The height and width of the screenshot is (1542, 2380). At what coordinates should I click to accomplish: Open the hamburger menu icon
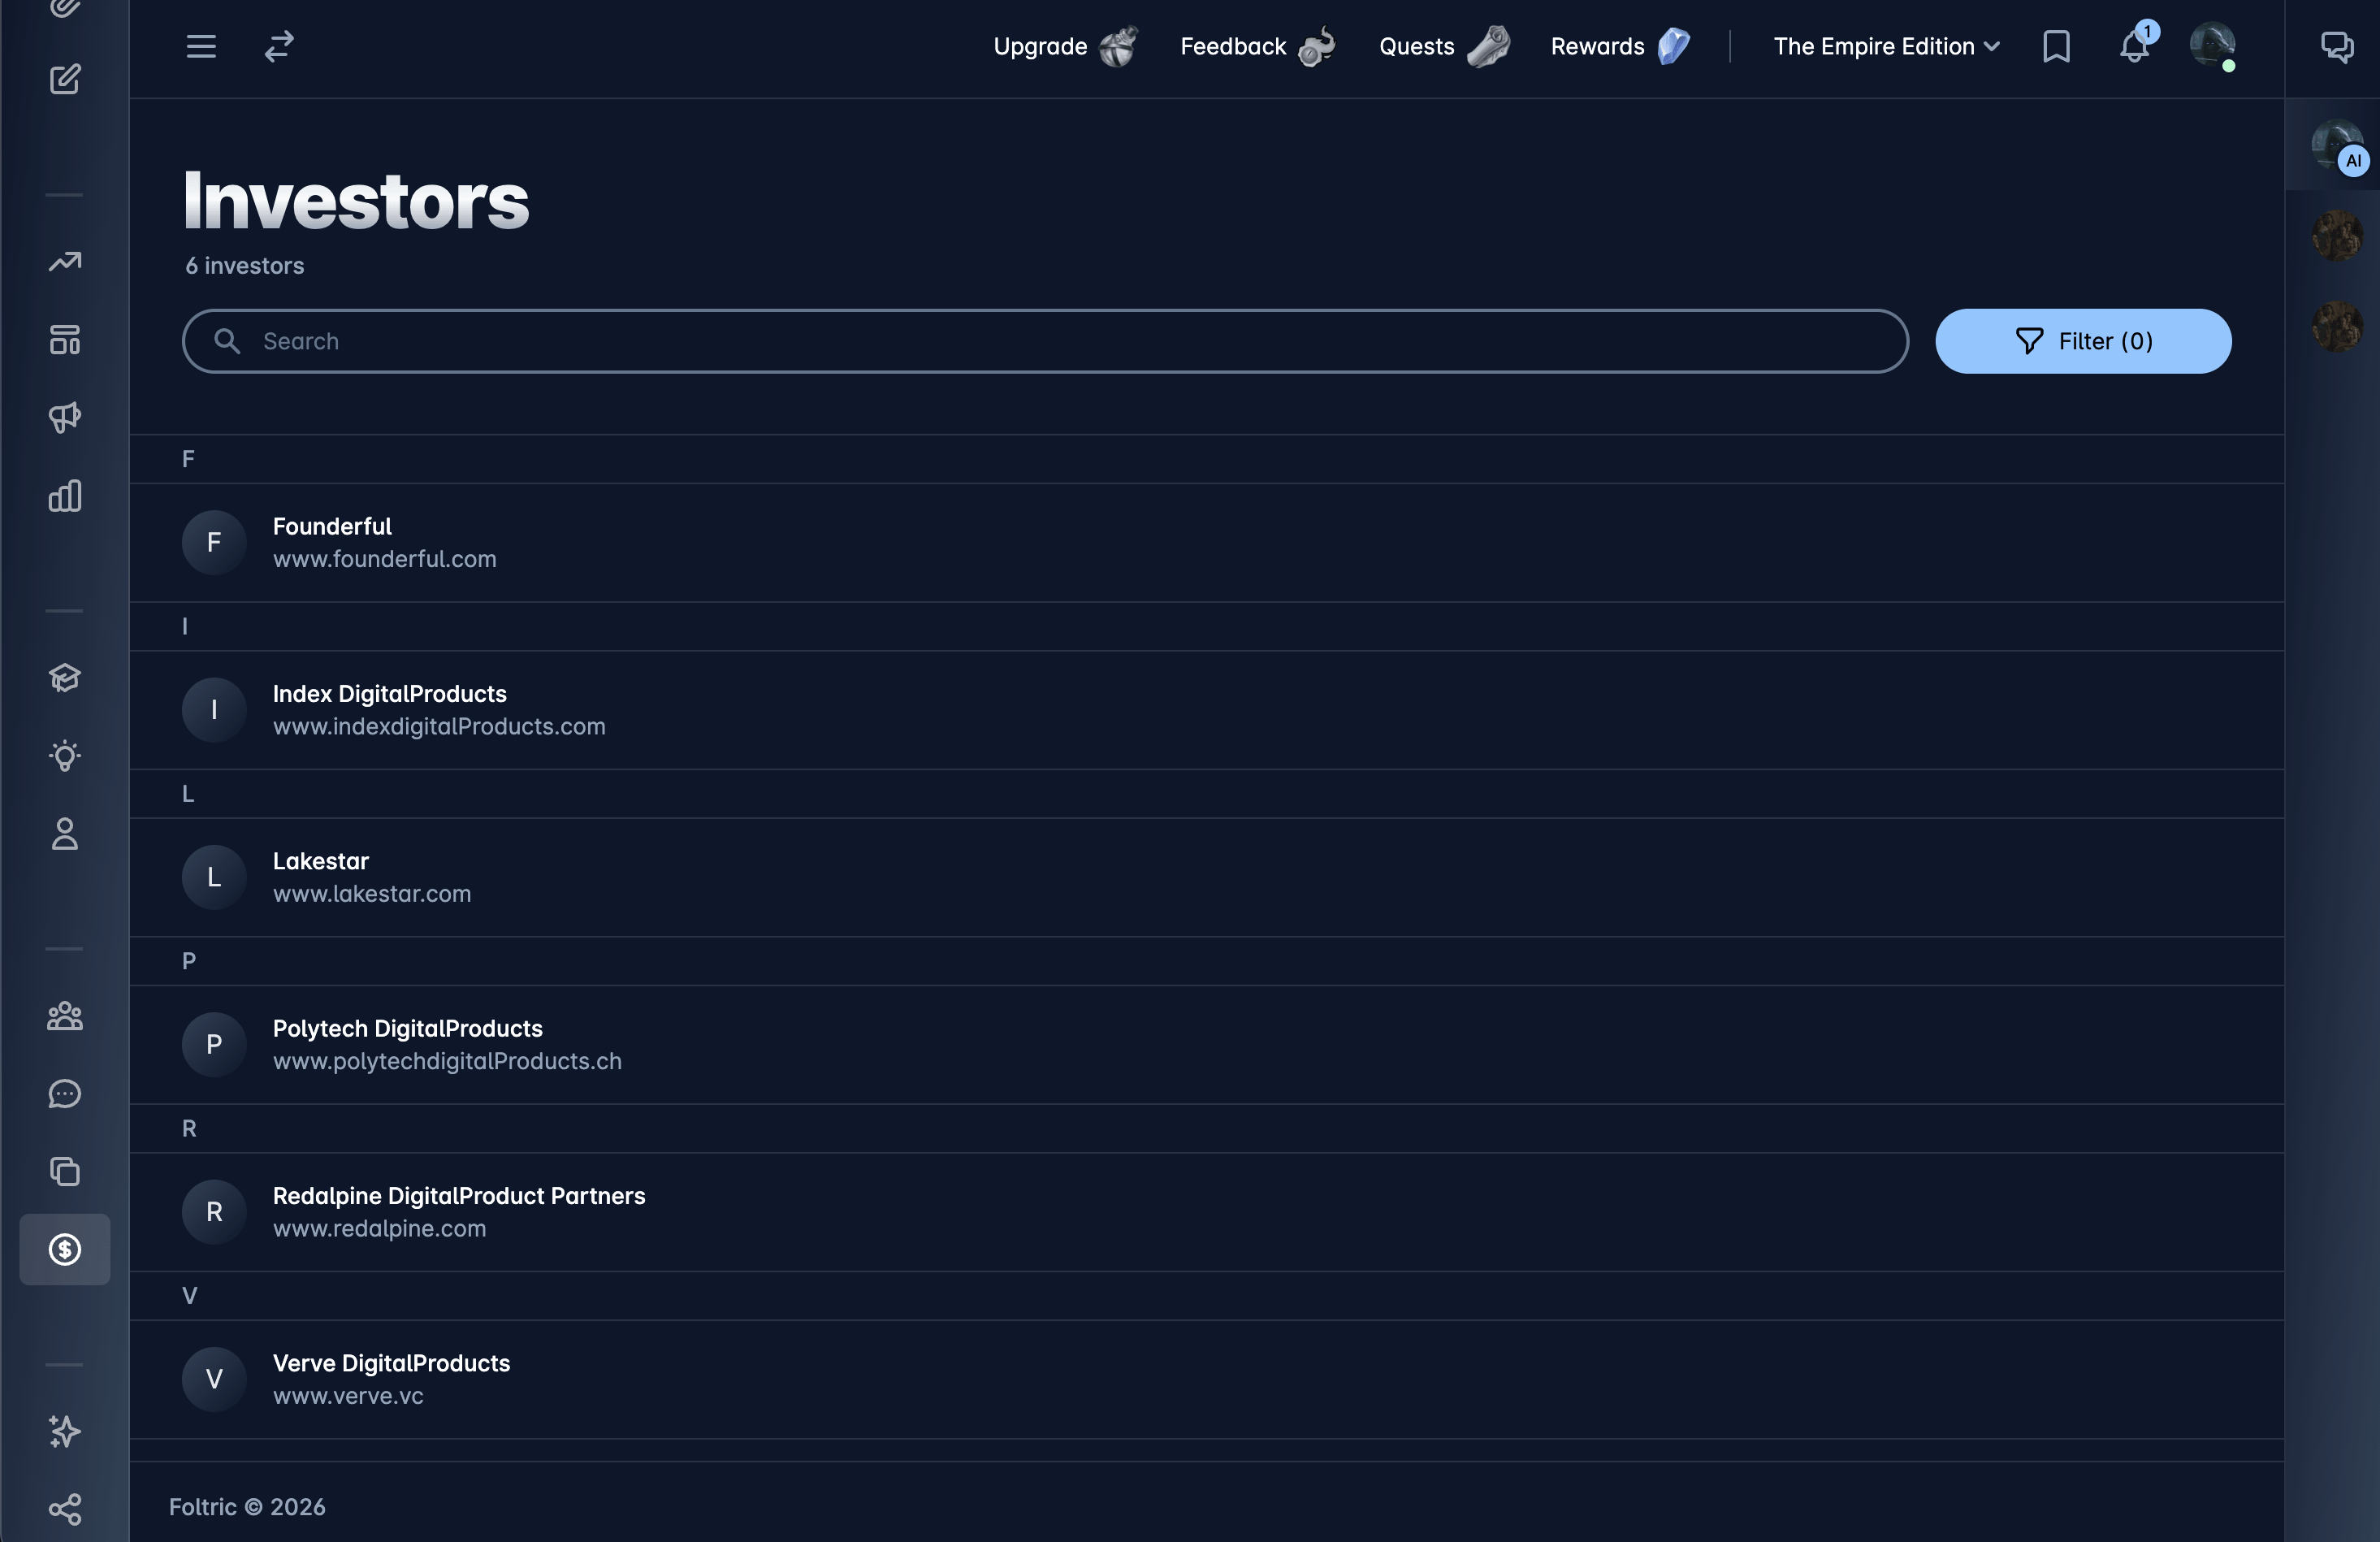(201, 46)
